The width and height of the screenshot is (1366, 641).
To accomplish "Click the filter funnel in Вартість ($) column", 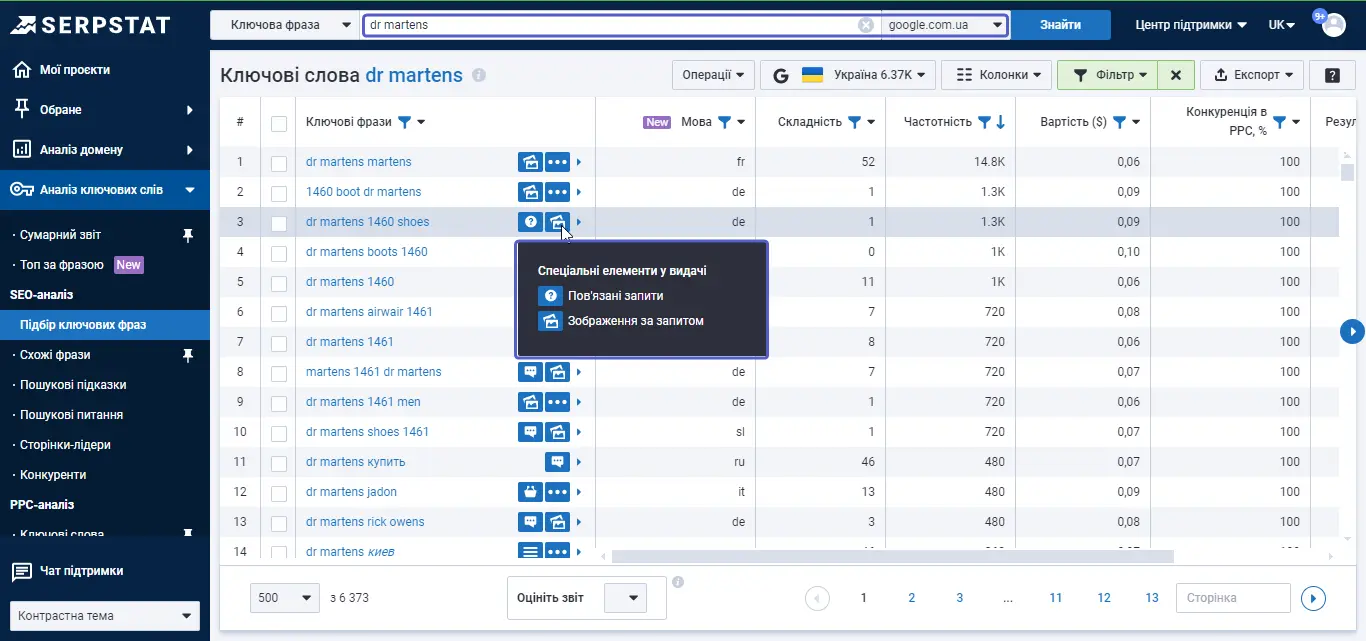I will [x=1119, y=122].
